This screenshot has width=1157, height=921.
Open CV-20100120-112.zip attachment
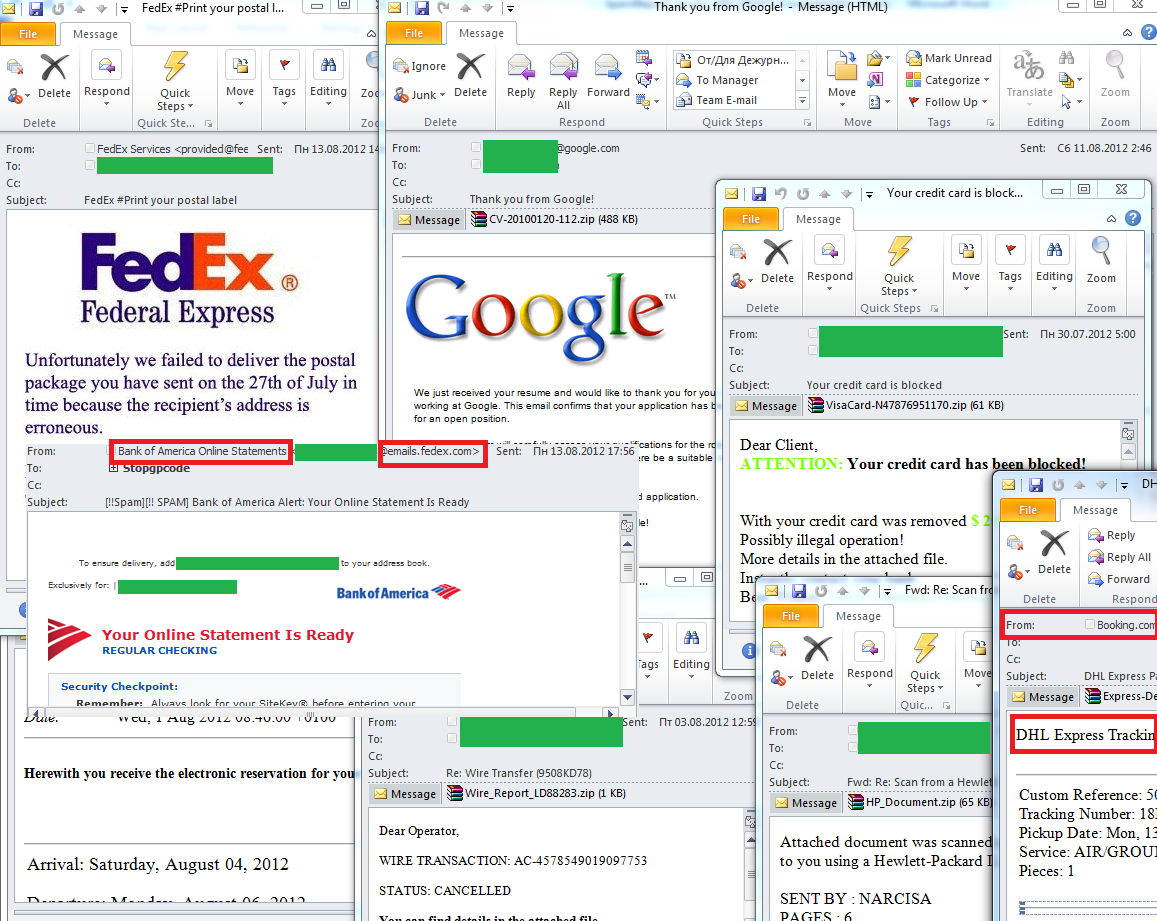pos(554,219)
